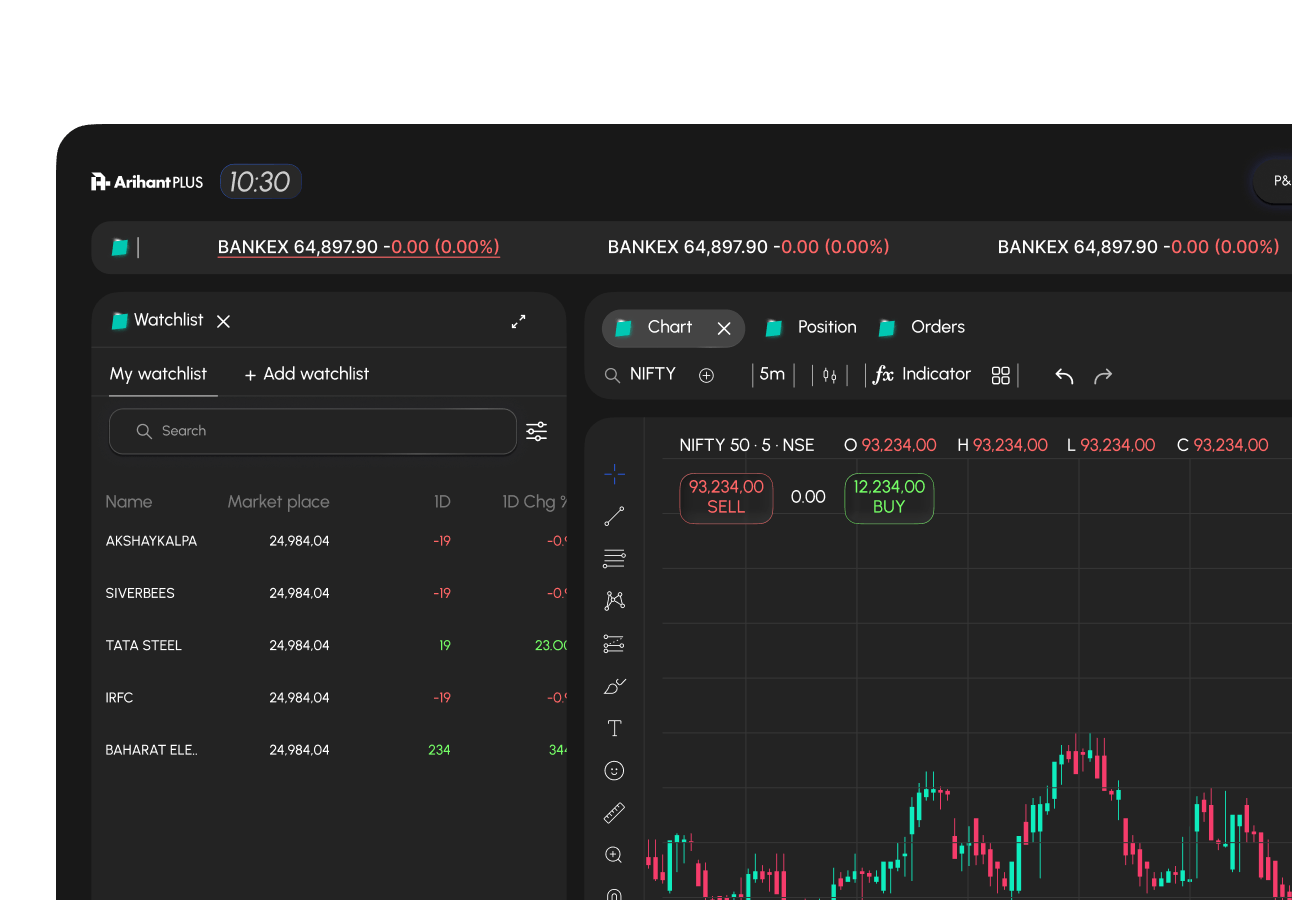Select the trend line drawing tool
The height and width of the screenshot is (900, 1292).
coord(614,516)
